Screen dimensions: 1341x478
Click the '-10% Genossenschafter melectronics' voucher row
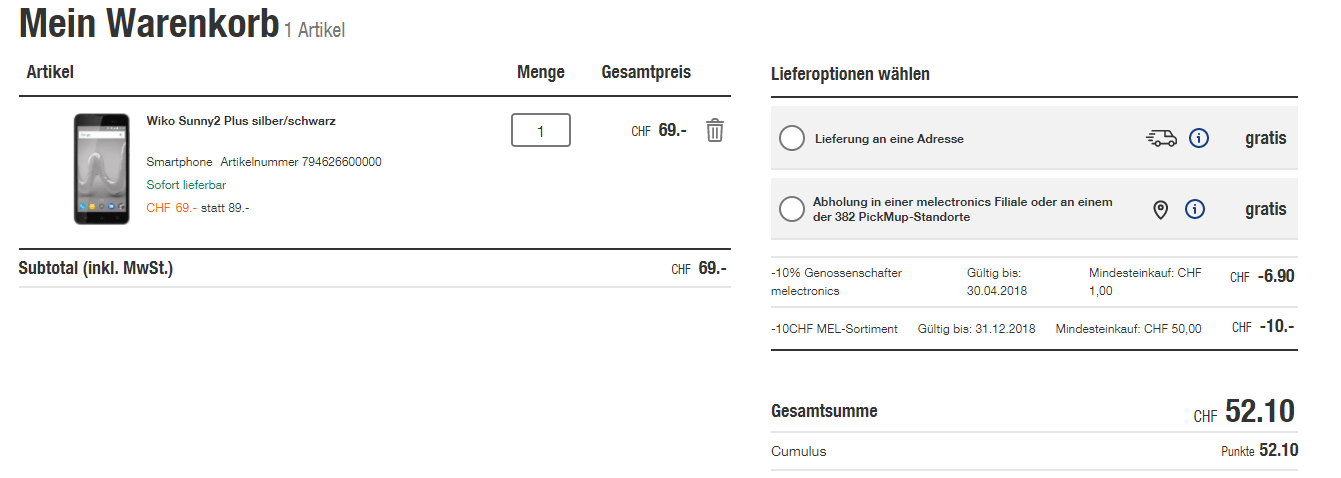(836, 281)
